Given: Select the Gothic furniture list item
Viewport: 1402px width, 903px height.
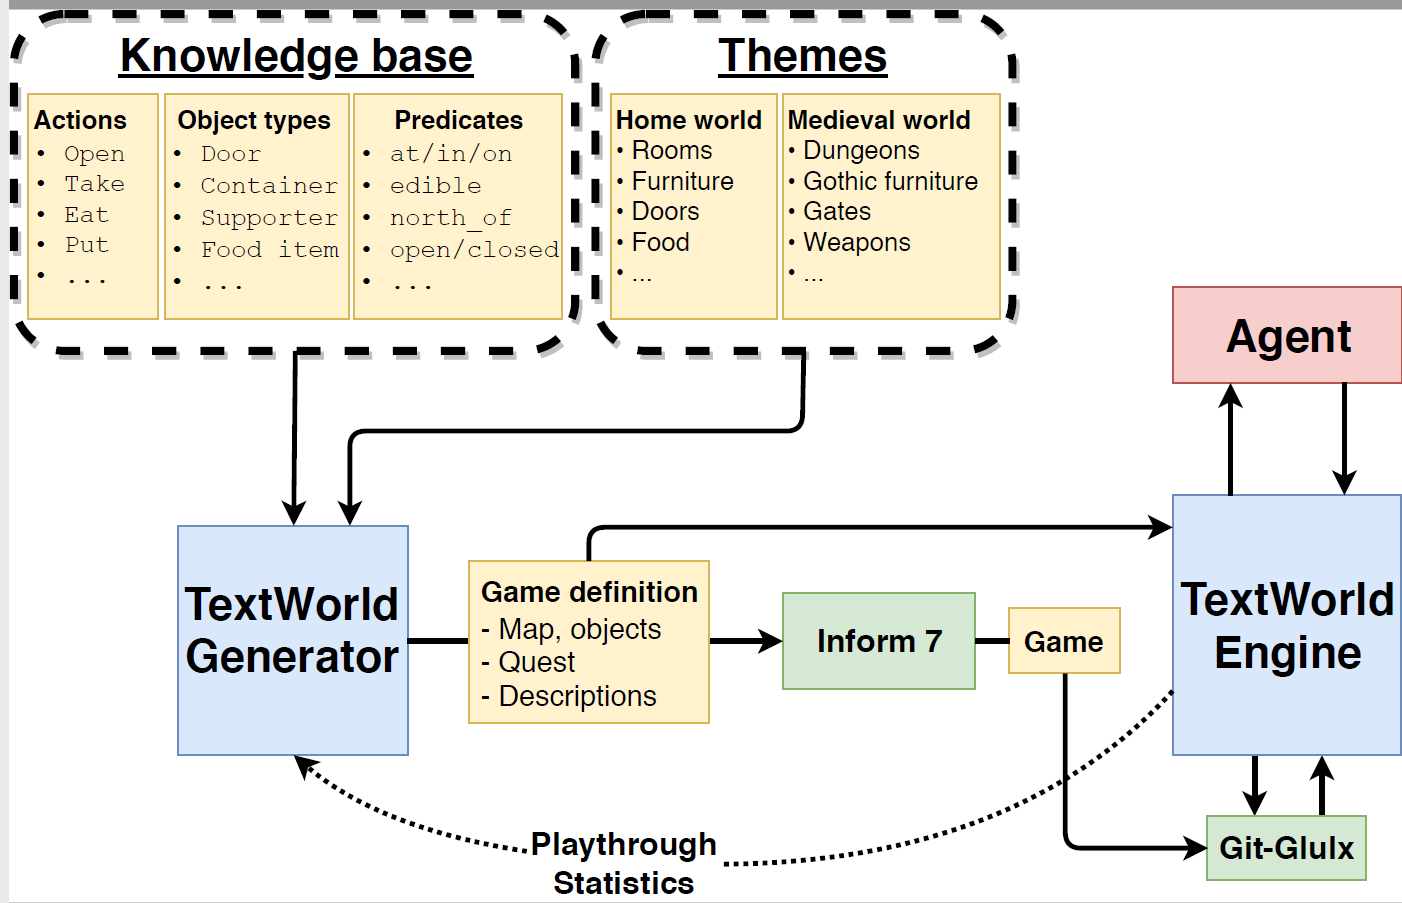Looking at the screenshot, I should pos(890,181).
